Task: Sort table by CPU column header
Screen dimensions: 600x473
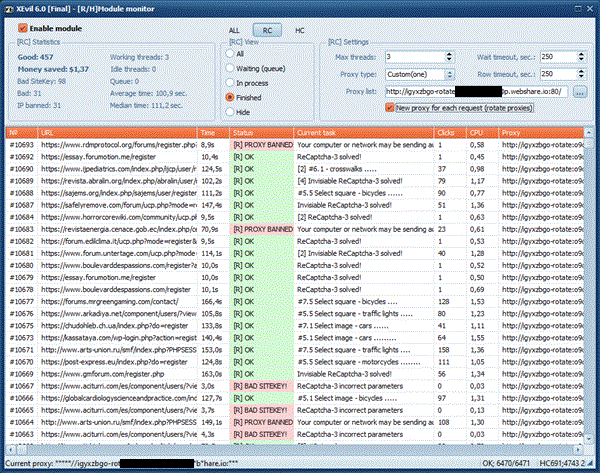Action: coord(482,132)
